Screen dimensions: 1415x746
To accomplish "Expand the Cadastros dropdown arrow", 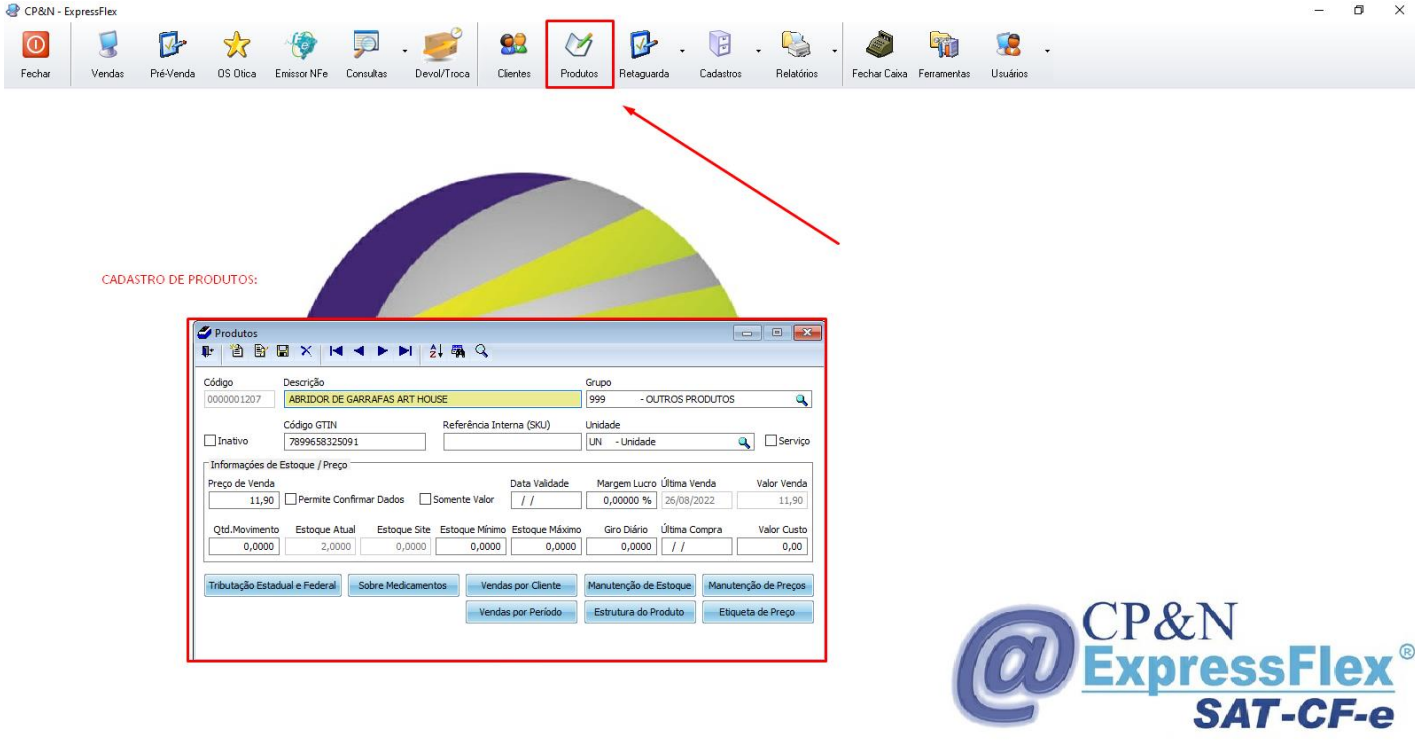I will click(x=758, y=50).
